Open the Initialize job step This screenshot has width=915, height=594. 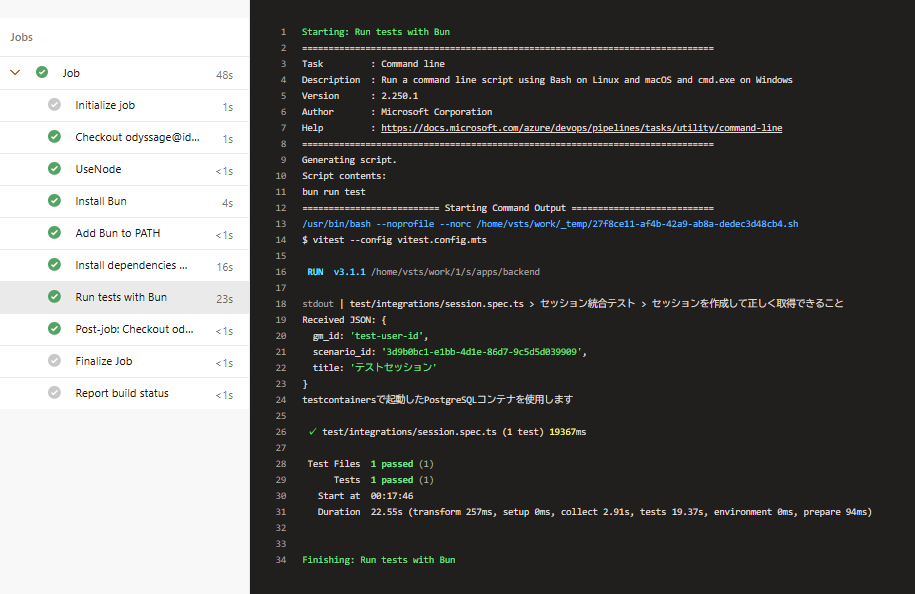124,105
